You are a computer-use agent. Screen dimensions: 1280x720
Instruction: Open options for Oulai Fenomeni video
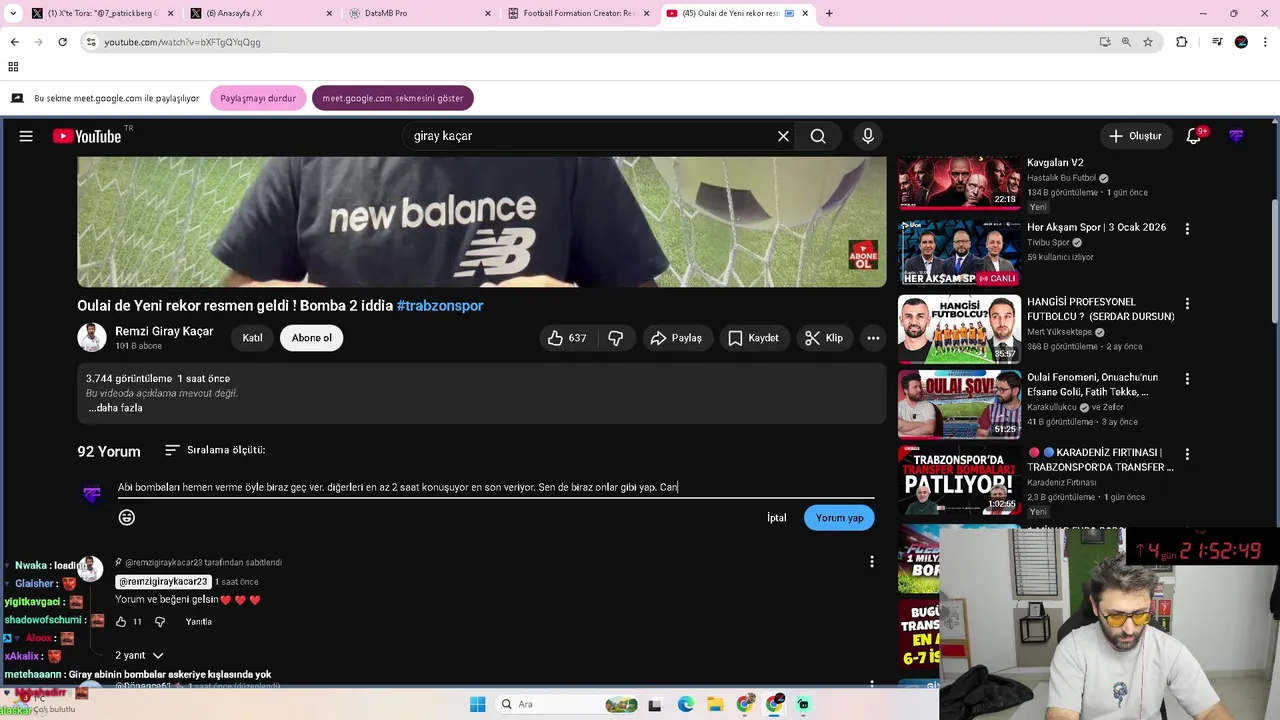pos(1187,379)
